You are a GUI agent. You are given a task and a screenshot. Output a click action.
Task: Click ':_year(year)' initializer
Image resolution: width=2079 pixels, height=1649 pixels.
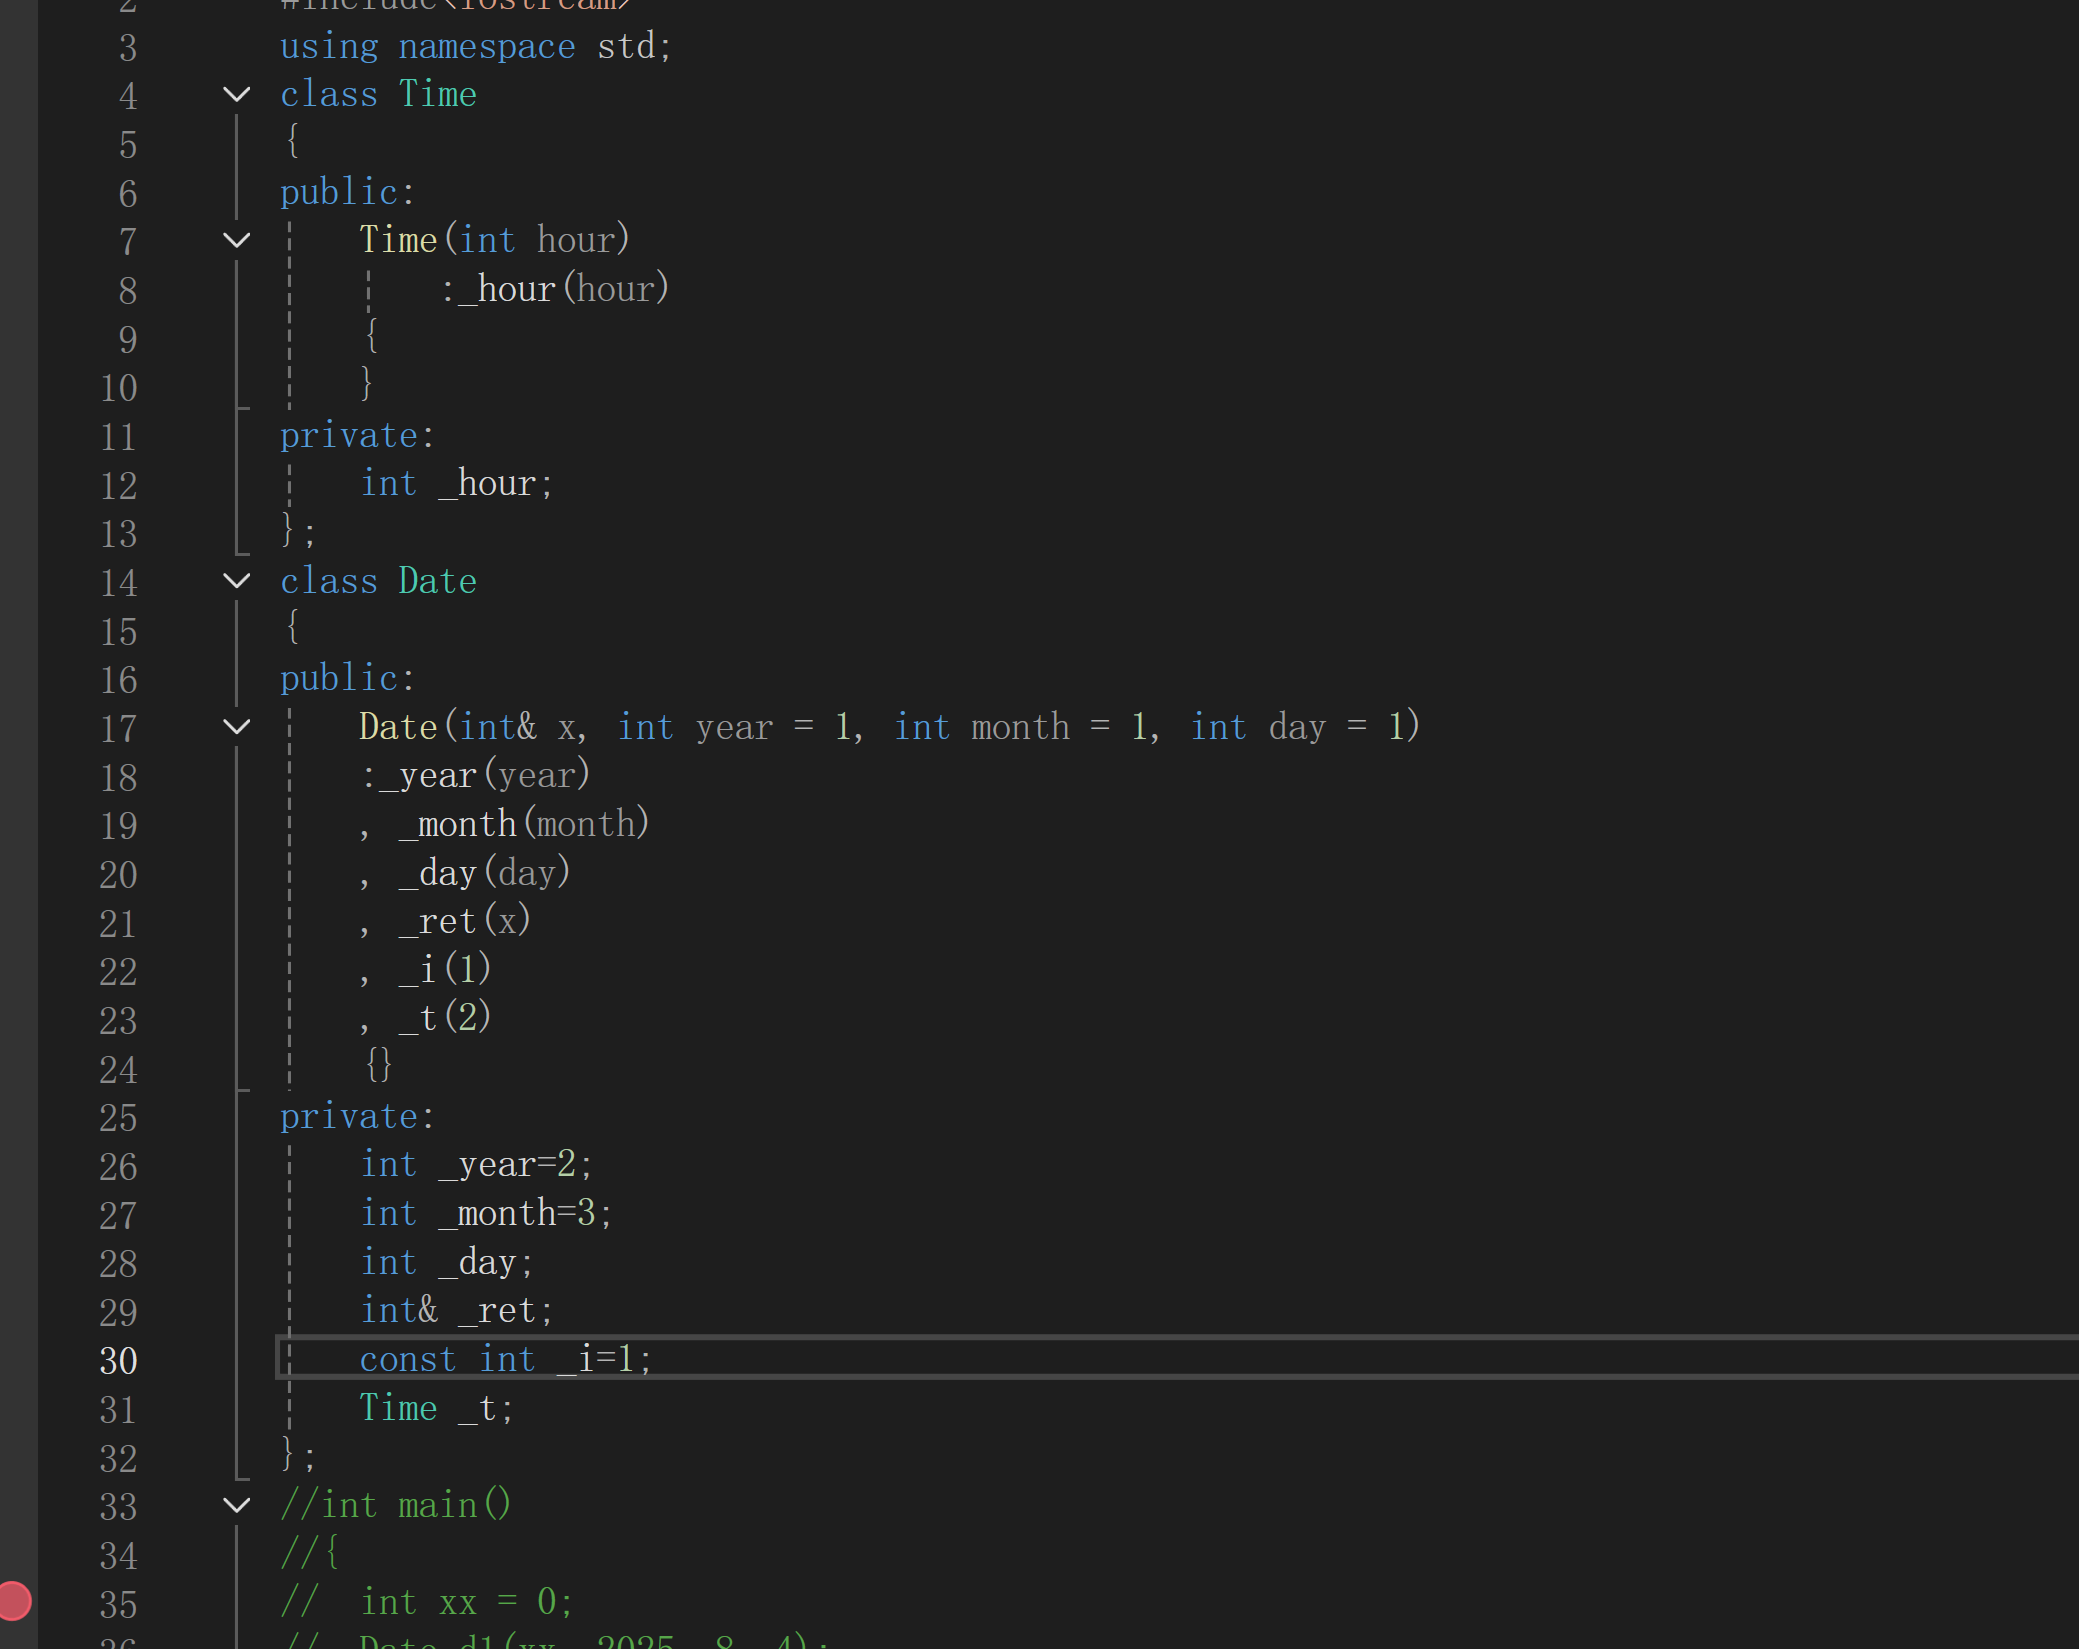pos(475,775)
